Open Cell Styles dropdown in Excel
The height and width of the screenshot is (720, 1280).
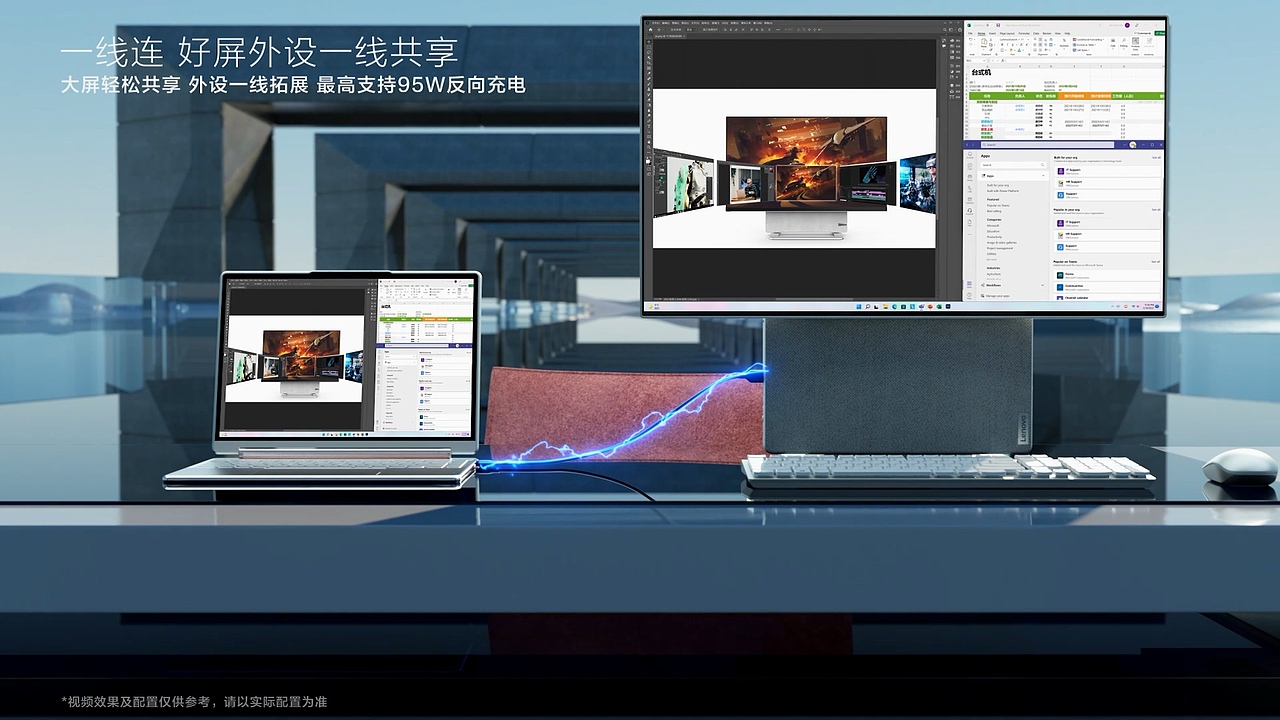coord(1083,50)
